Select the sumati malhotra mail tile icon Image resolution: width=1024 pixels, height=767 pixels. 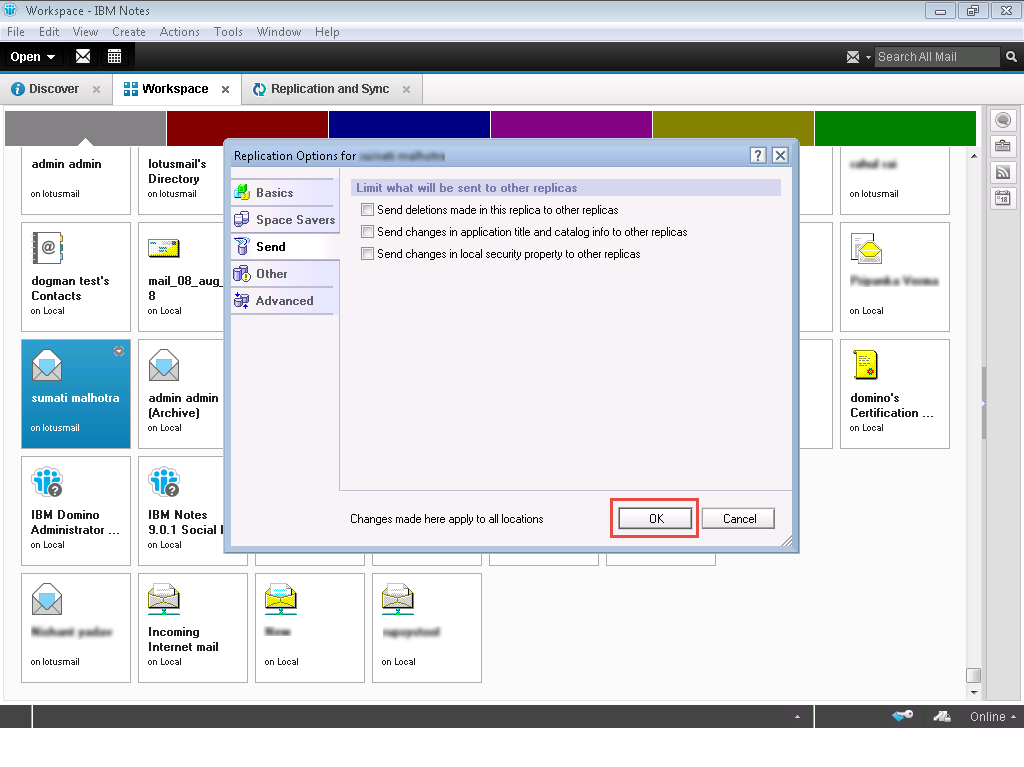(47, 365)
